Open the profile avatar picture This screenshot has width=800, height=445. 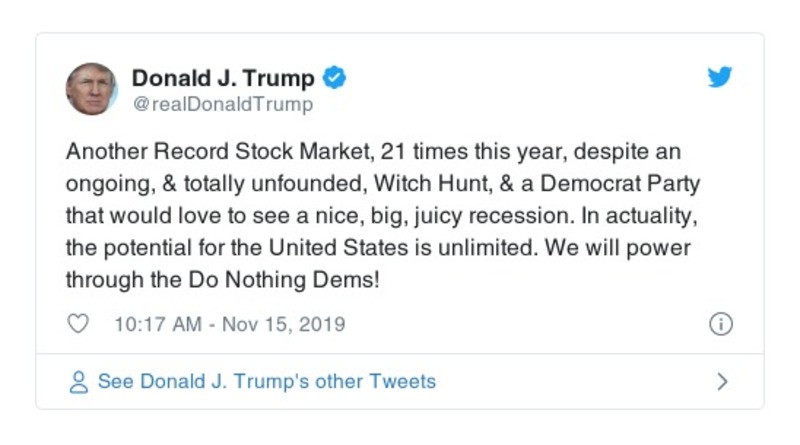coord(92,89)
